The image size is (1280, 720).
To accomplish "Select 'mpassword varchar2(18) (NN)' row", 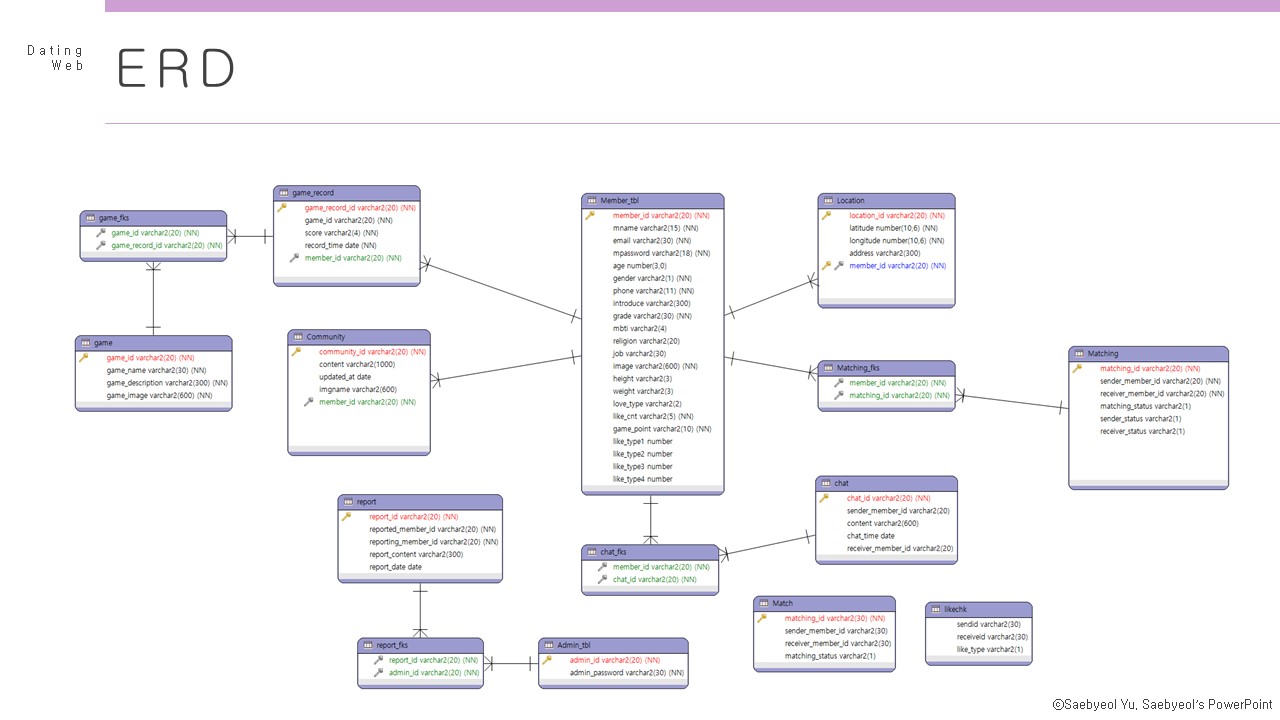I will 661,253.
